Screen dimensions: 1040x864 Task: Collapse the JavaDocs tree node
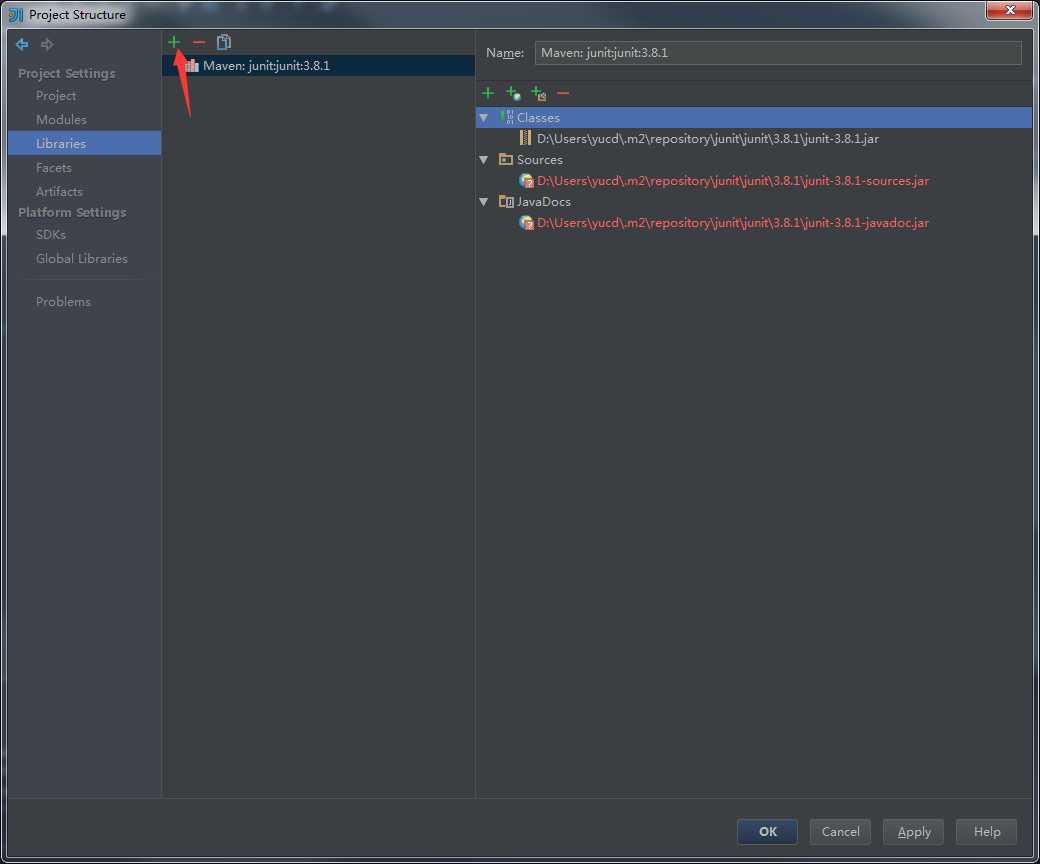coord(484,202)
